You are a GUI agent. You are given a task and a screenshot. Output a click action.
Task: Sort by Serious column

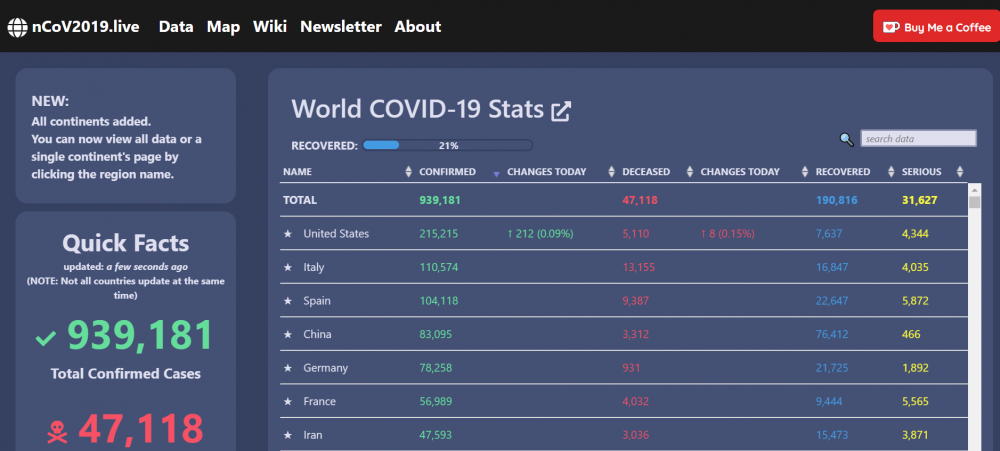pyautogui.click(x=960, y=172)
